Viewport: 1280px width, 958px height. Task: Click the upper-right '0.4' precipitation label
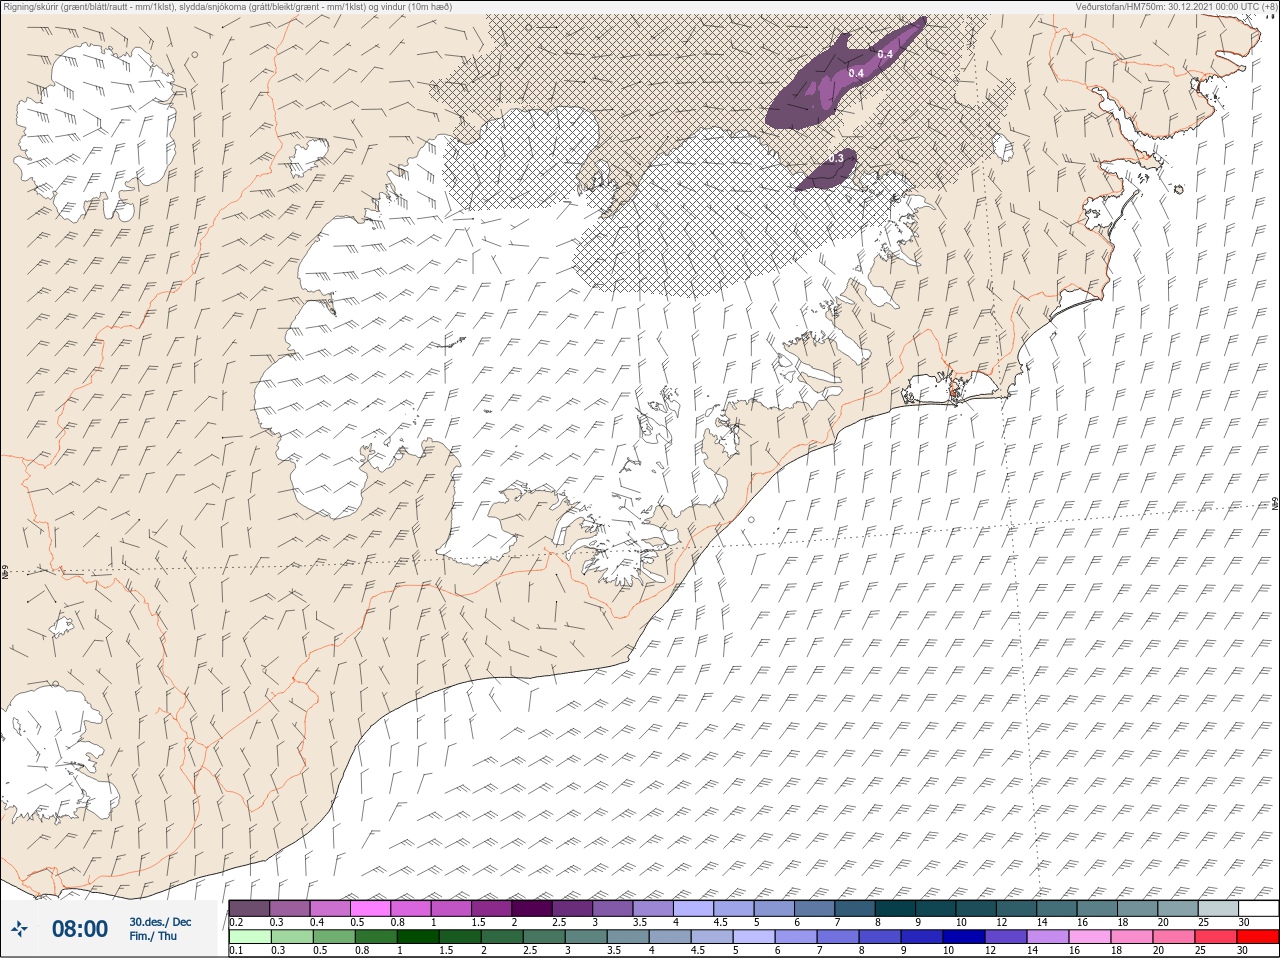[x=884, y=53]
